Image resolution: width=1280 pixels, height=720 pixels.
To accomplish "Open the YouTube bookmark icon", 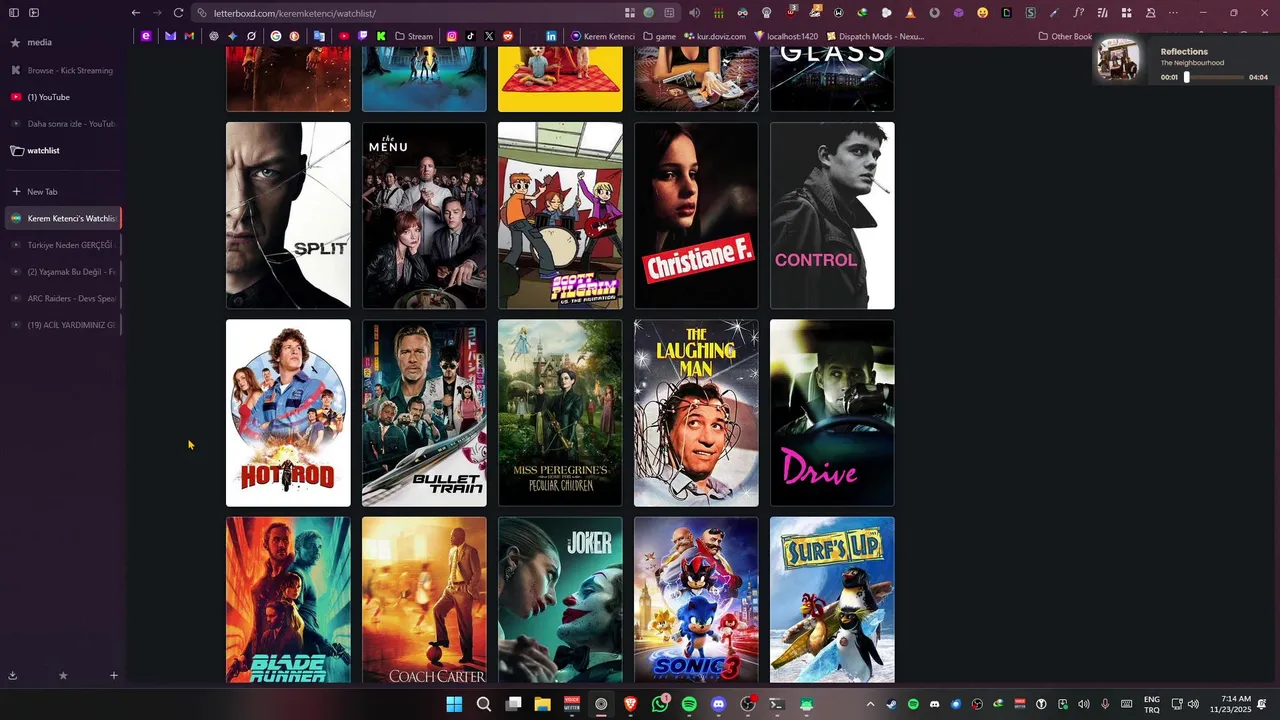I will [x=344, y=36].
